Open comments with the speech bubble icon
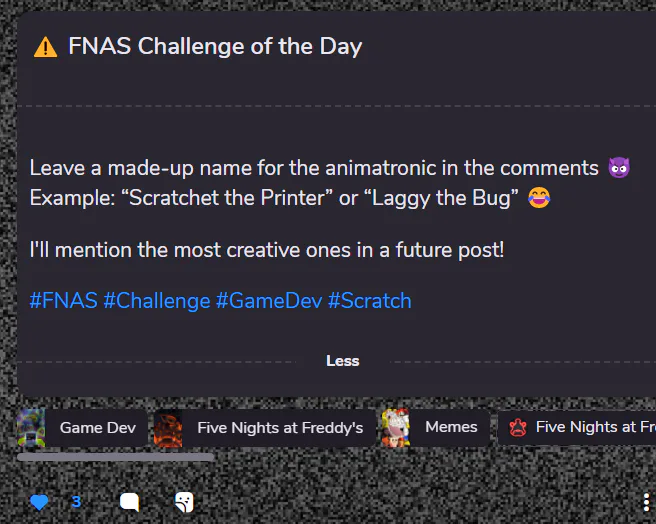Screen dimensions: 656x524 click(x=129, y=502)
